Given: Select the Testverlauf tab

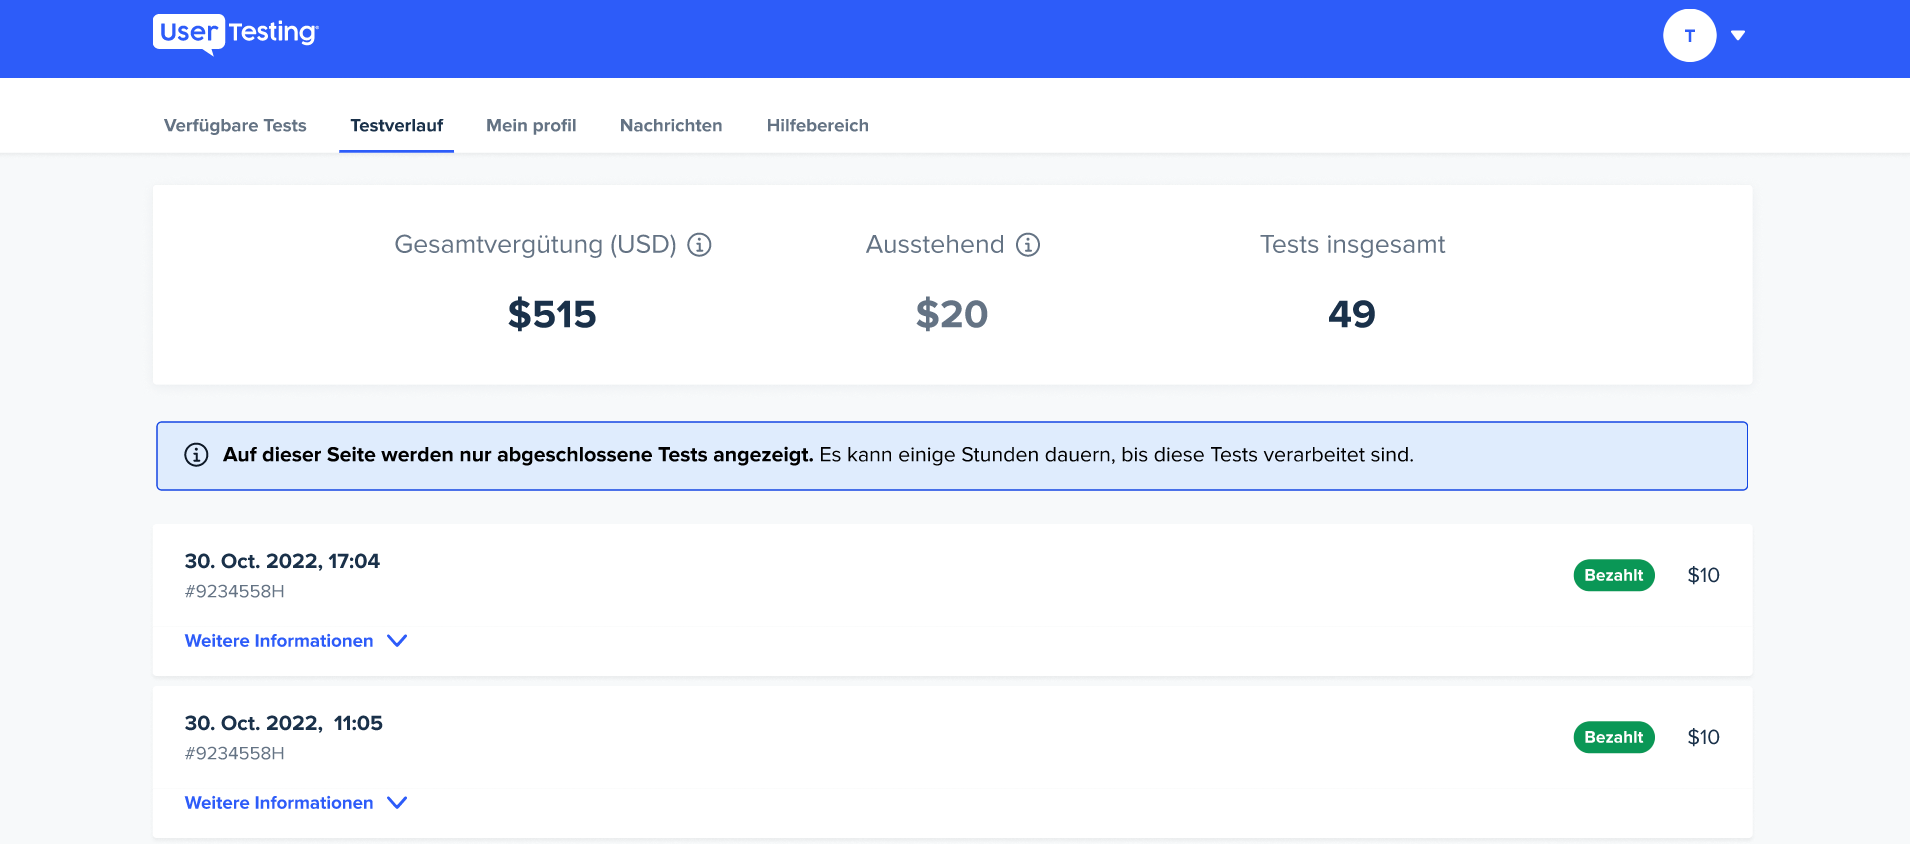Looking at the screenshot, I should [x=396, y=126].
